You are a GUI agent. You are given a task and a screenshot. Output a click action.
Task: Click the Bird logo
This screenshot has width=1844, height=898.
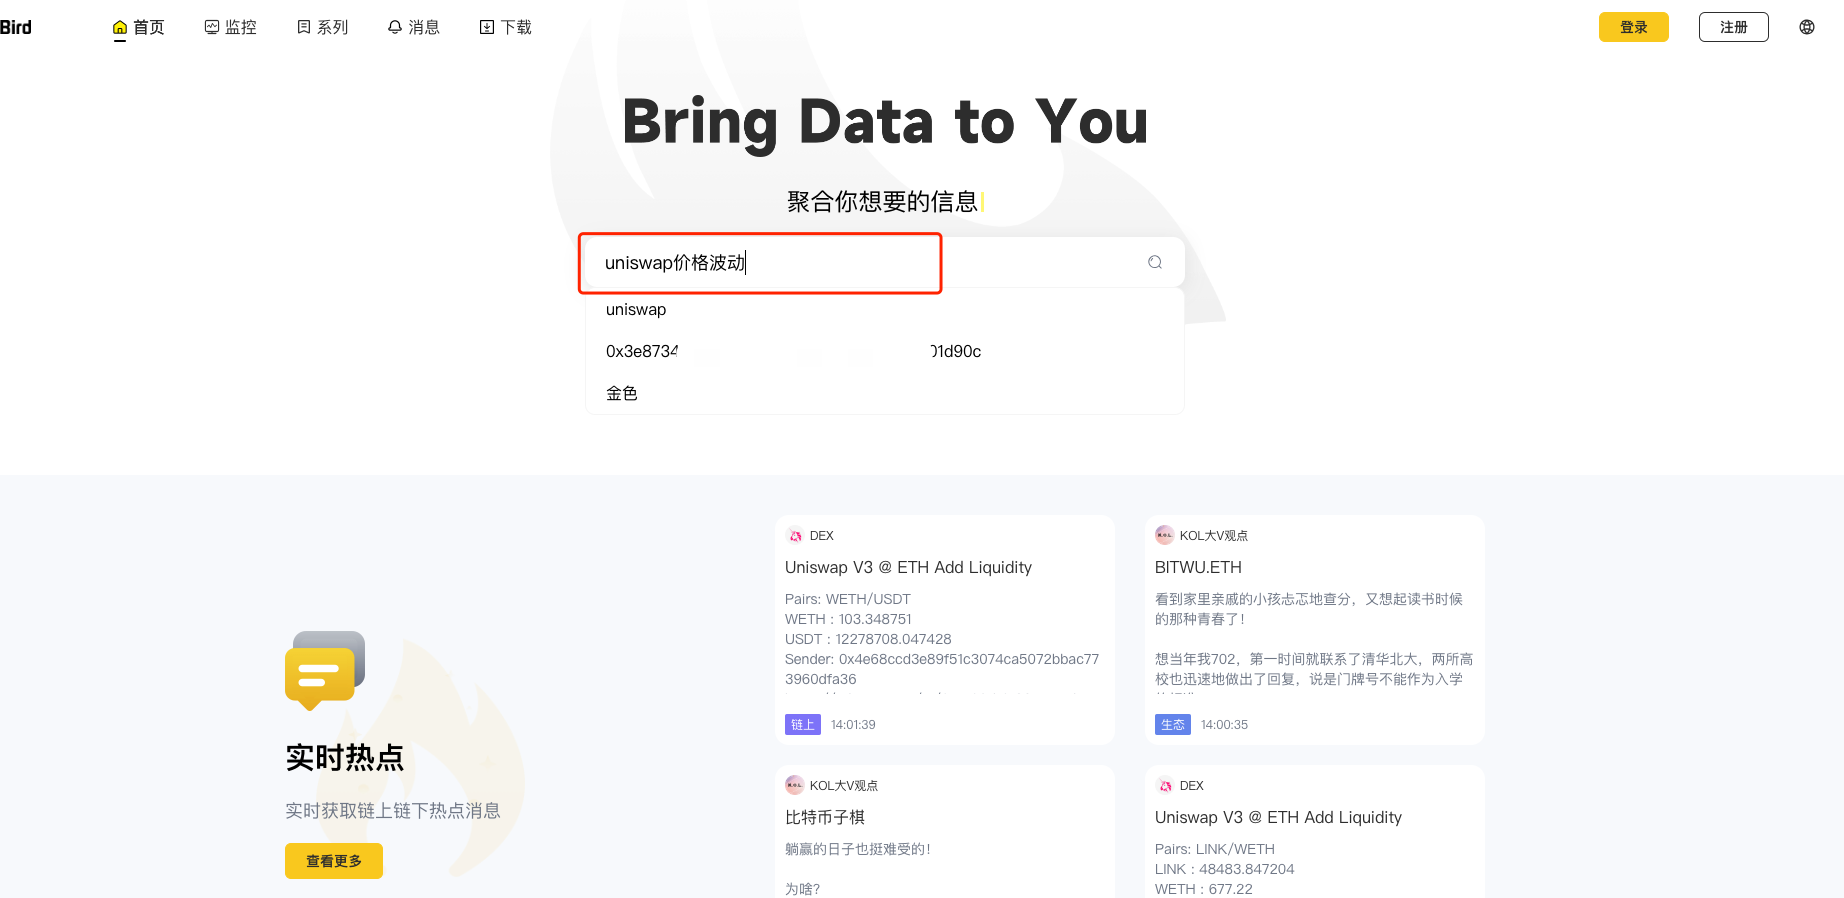click(16, 27)
